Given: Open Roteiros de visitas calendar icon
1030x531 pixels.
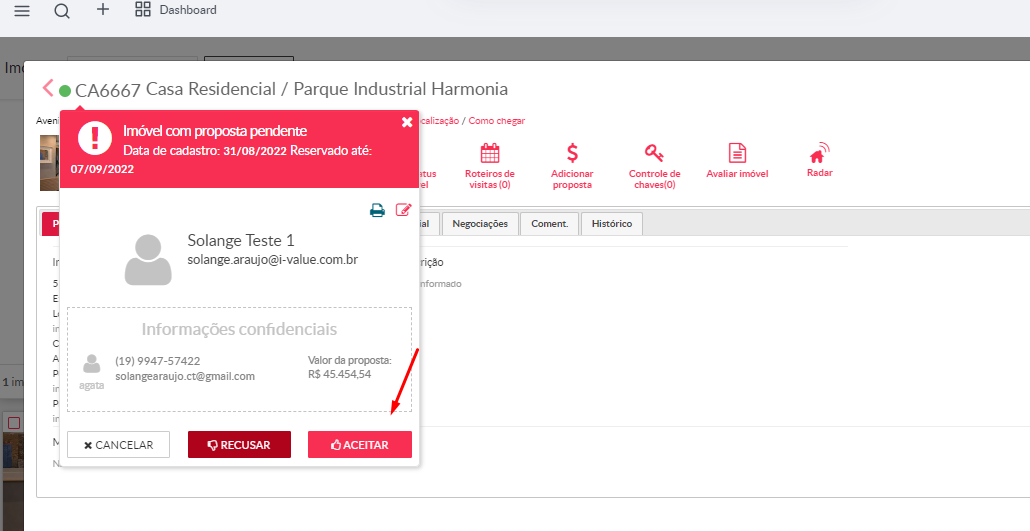Looking at the screenshot, I should (489, 154).
